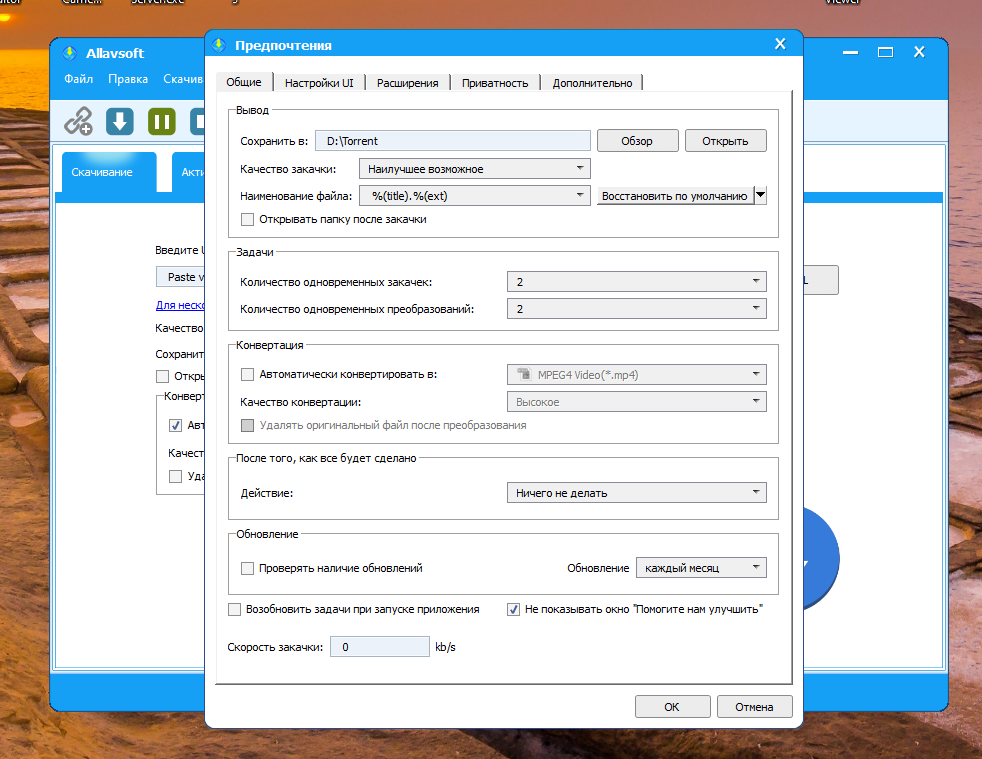Close the Предпочтения dialog with X
The width and height of the screenshot is (982, 759).
(x=781, y=44)
